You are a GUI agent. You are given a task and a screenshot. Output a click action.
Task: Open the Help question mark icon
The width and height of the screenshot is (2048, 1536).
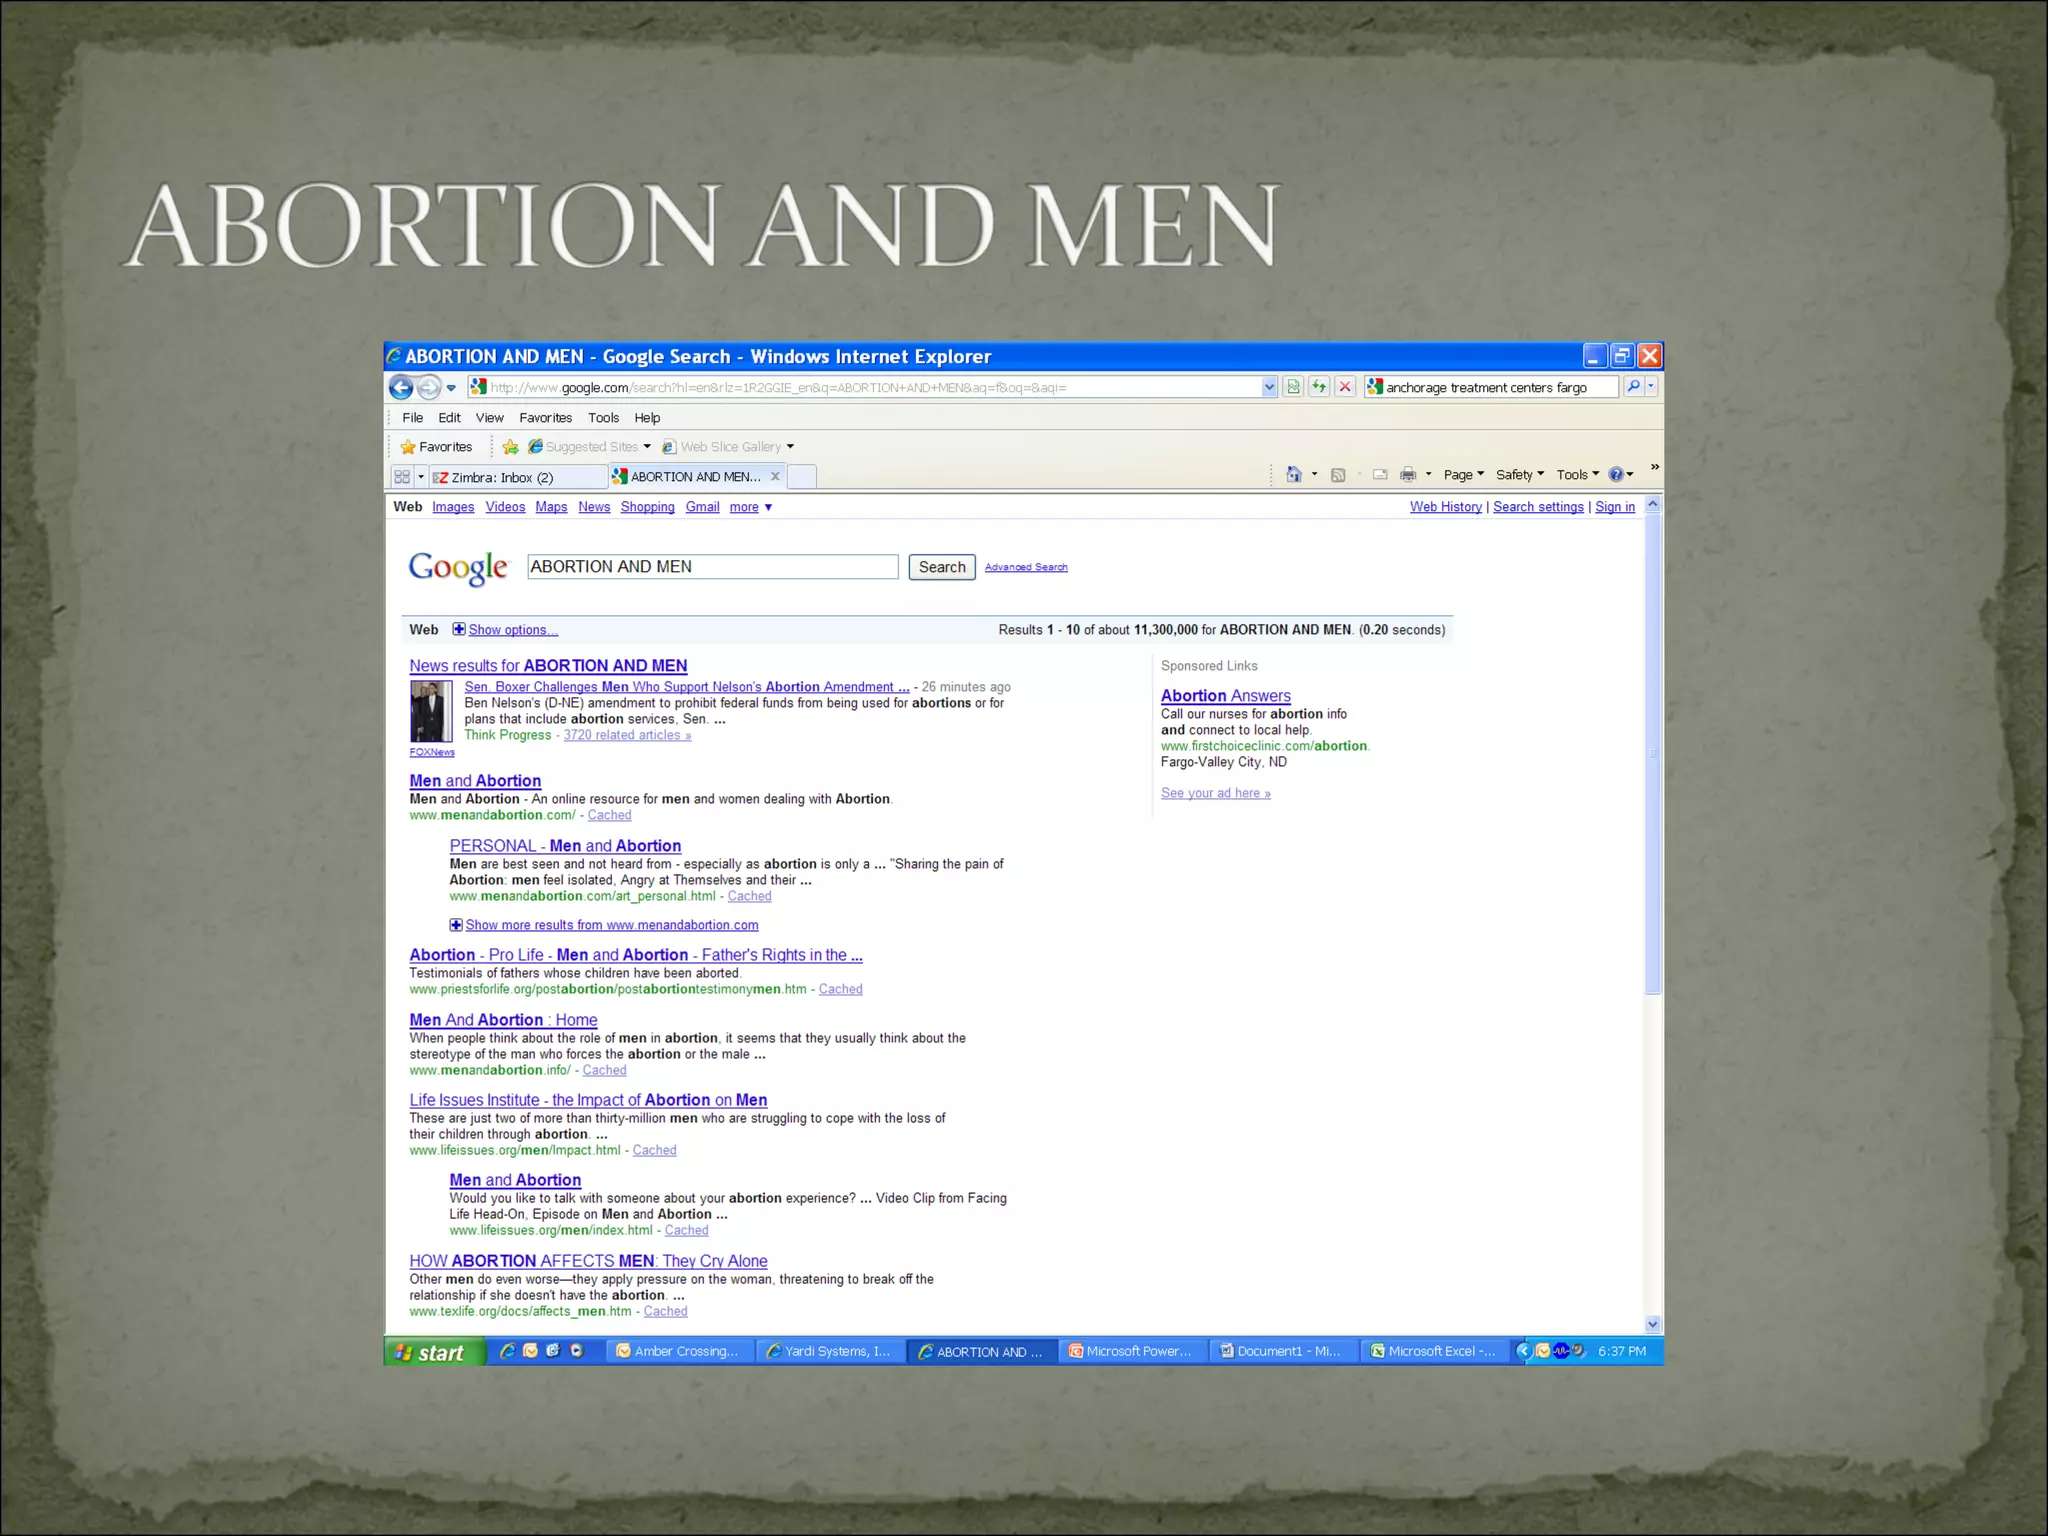click(1616, 475)
